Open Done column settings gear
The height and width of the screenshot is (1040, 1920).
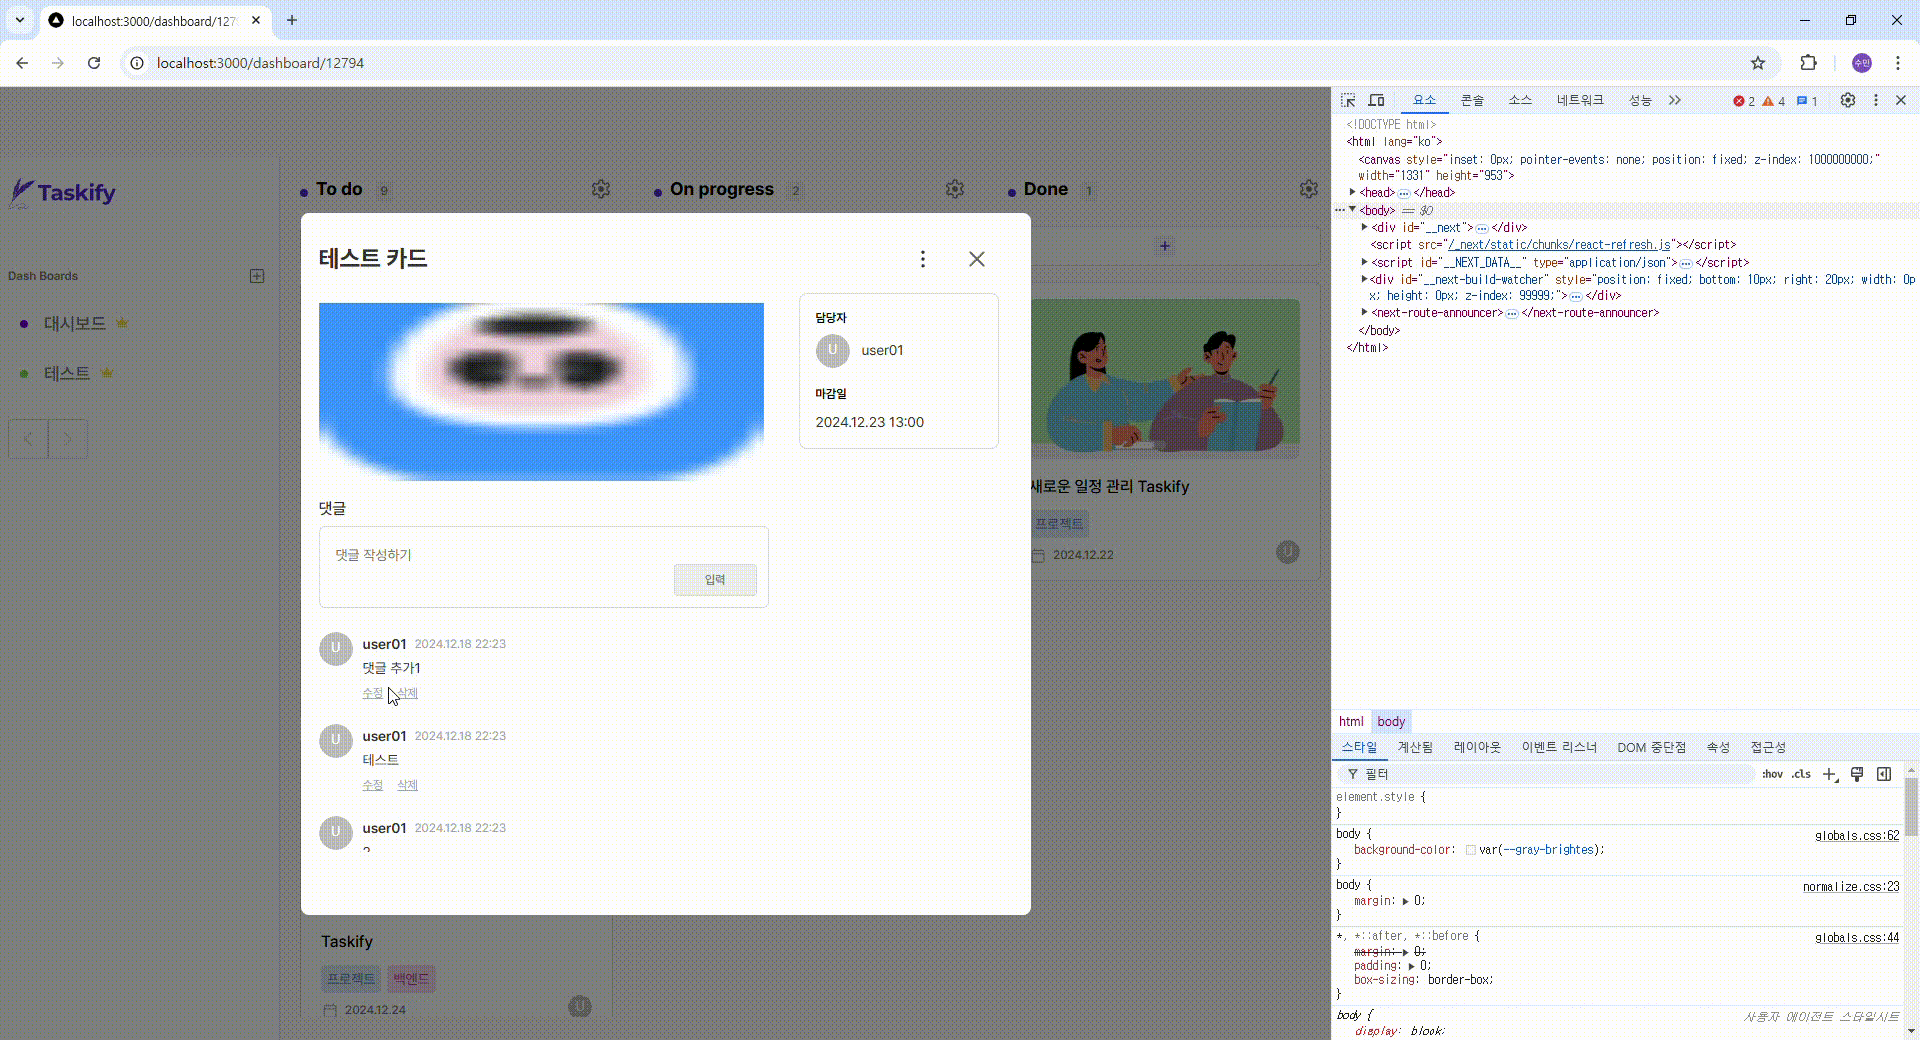(1308, 189)
